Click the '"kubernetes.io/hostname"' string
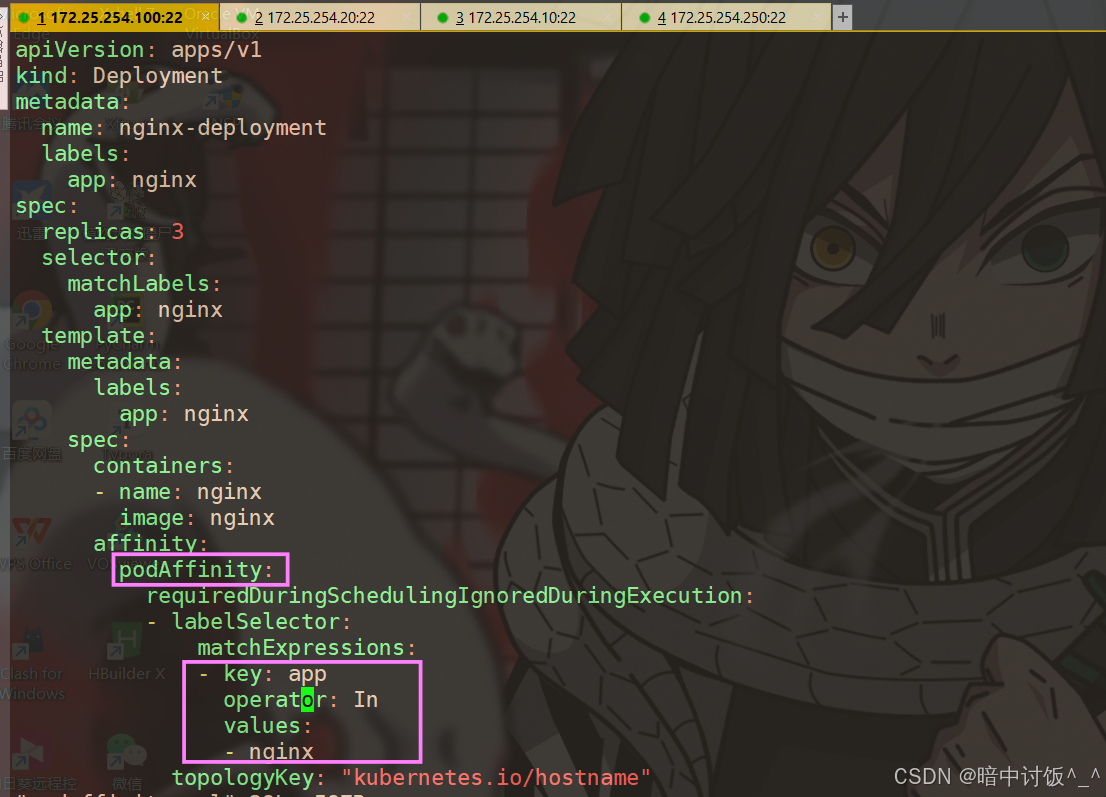Screen dimensions: 1106x797 click(496, 779)
